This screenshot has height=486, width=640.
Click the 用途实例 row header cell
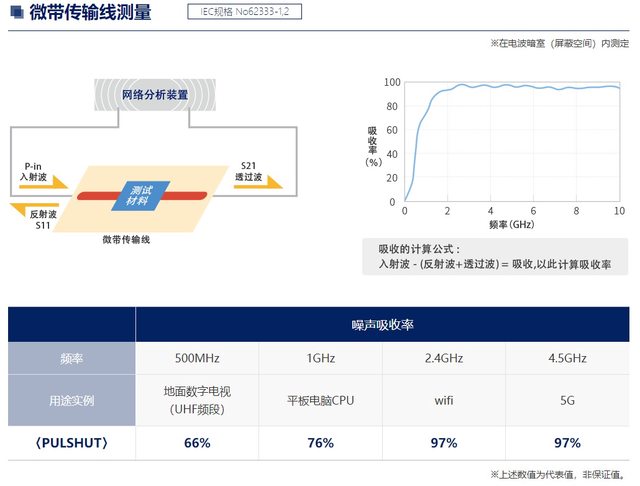72,400
